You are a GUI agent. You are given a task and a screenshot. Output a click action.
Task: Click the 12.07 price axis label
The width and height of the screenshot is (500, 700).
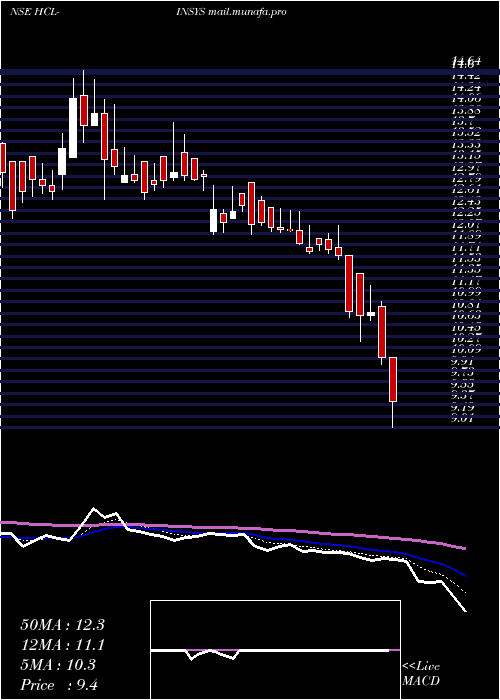click(x=466, y=225)
